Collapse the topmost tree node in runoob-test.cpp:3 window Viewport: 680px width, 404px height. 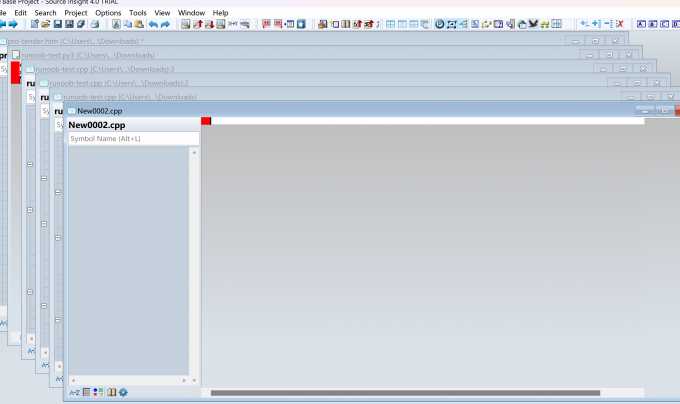click(x=30, y=164)
